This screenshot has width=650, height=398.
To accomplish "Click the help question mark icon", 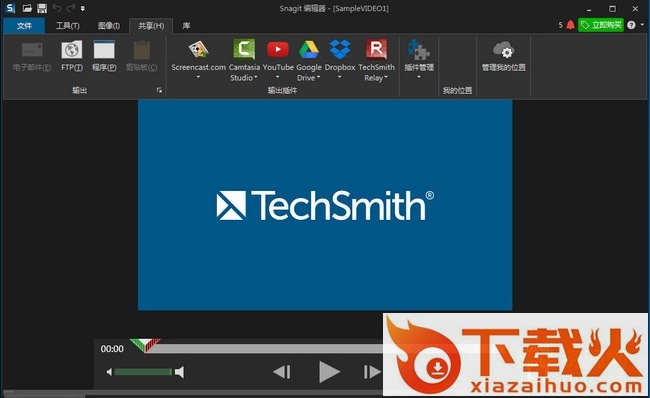I will coord(631,25).
